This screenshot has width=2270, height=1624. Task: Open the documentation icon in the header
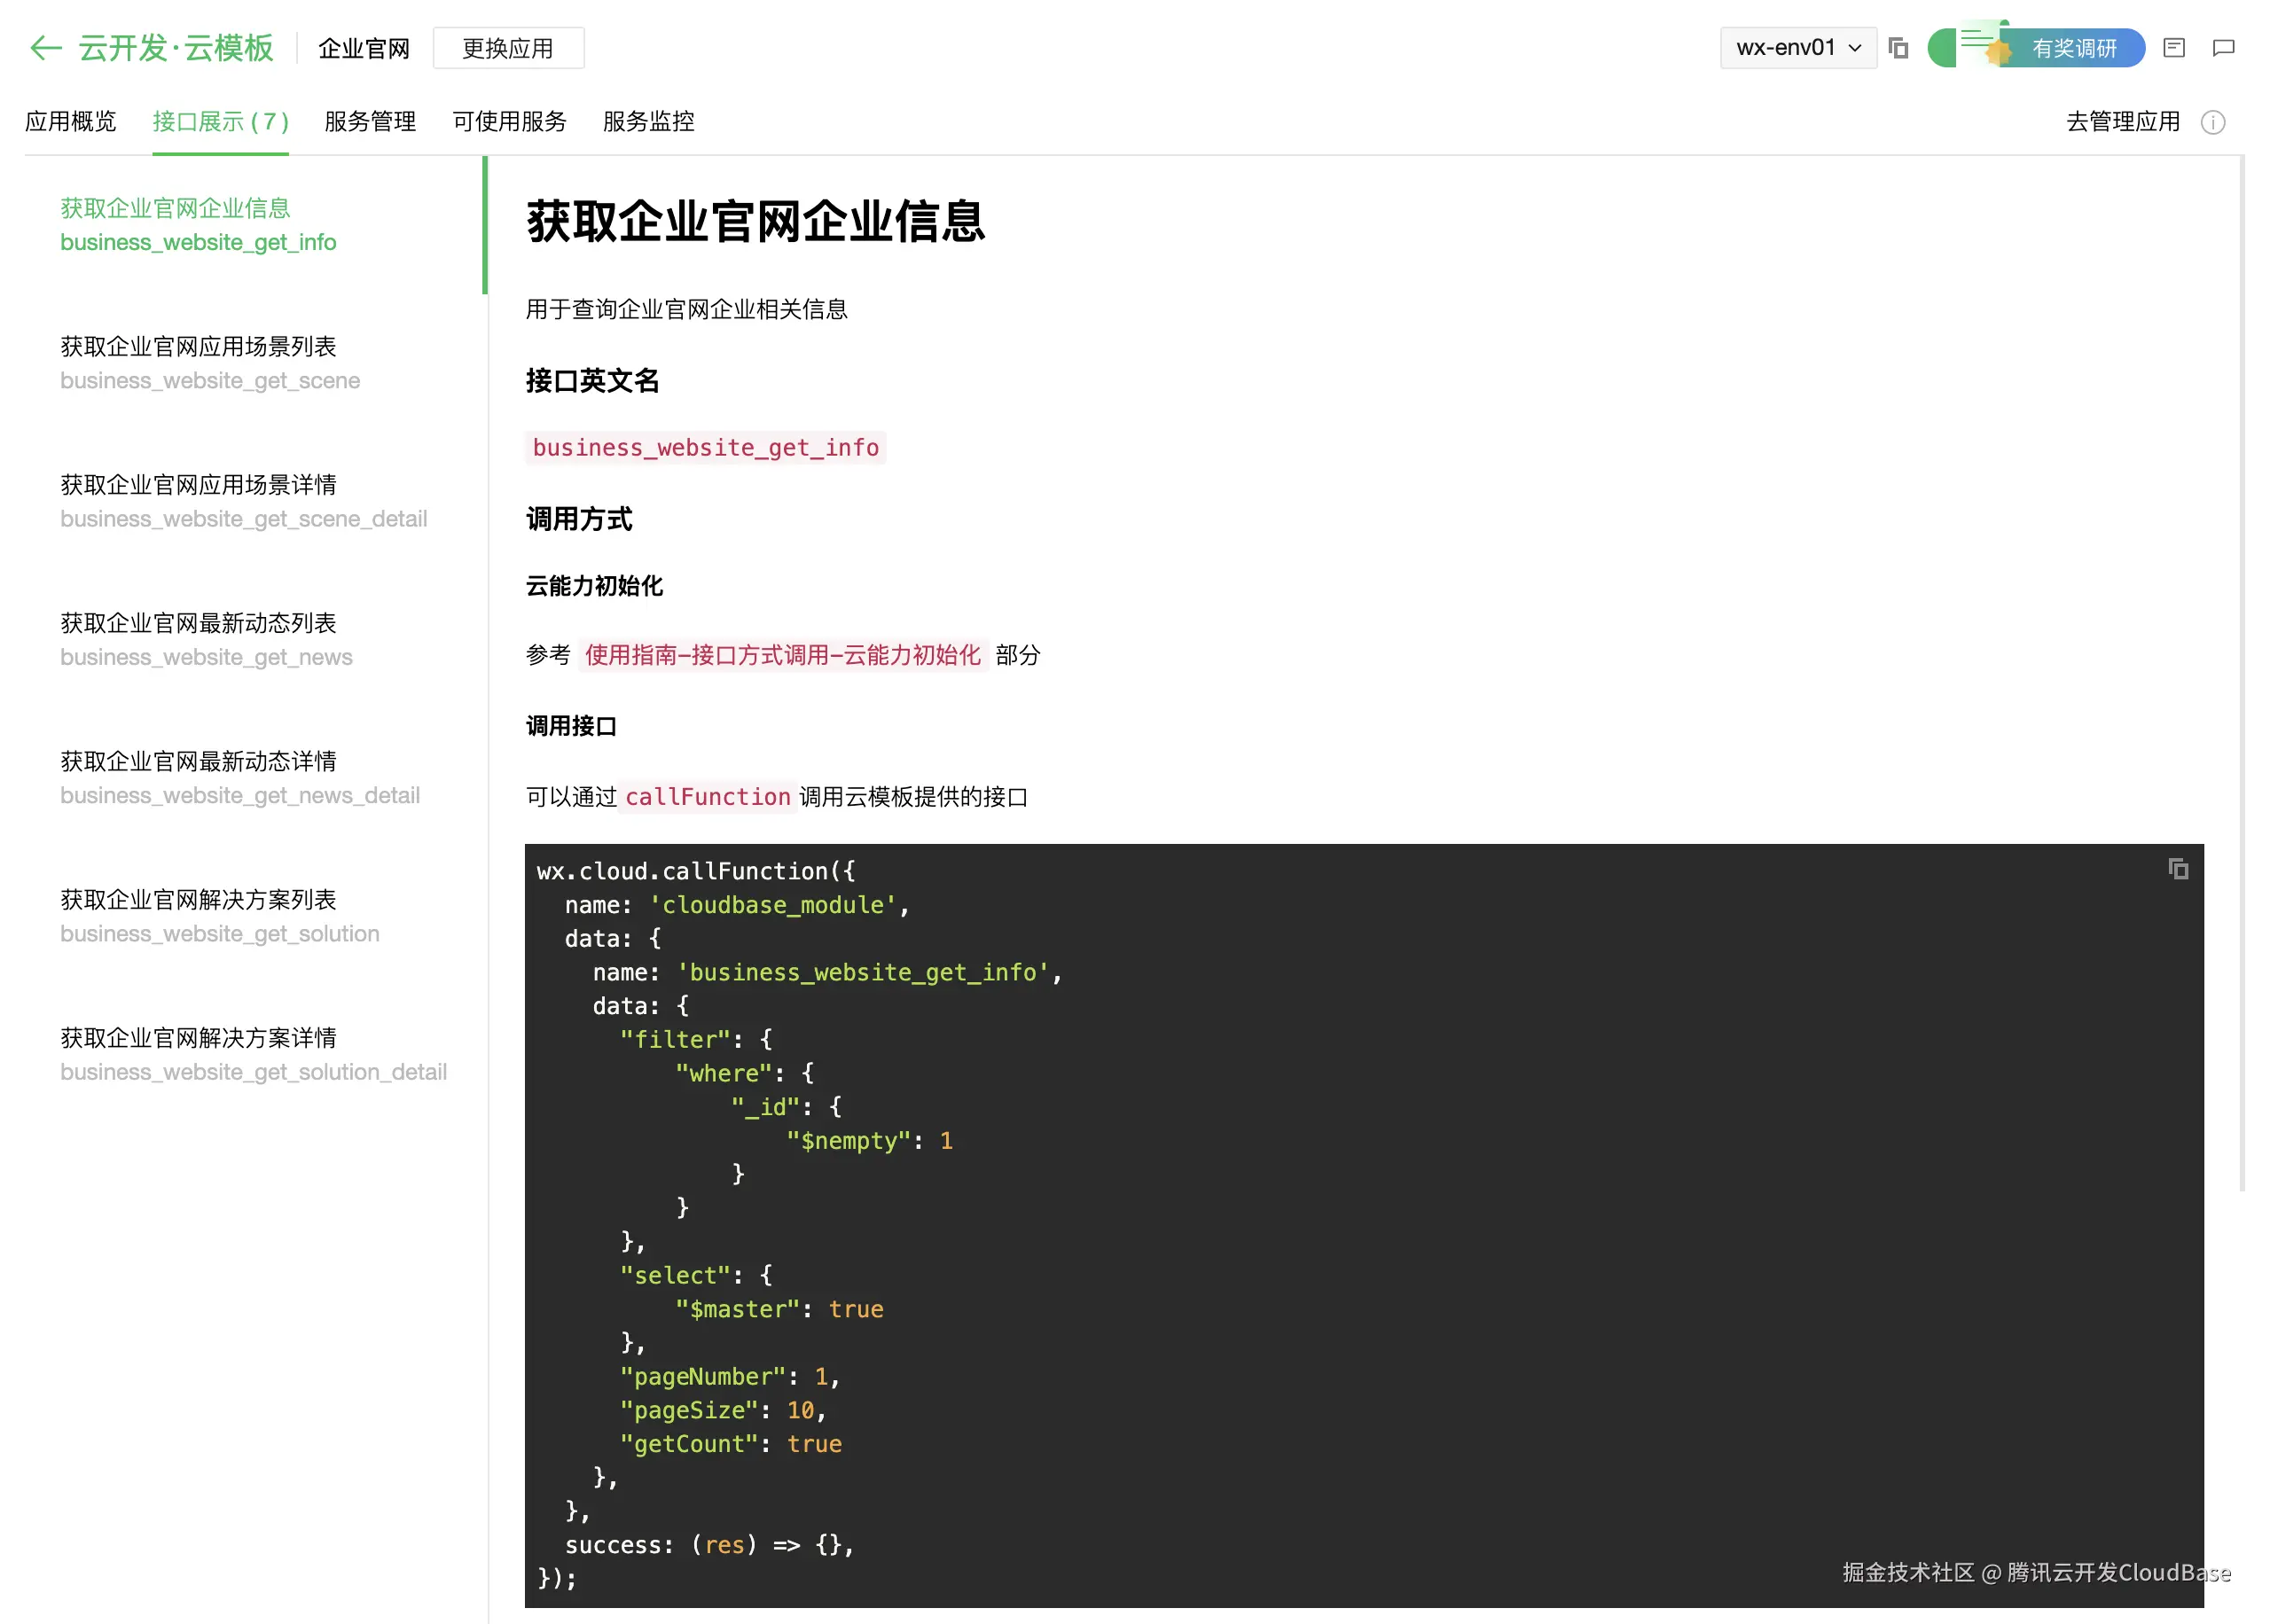tap(2173, 48)
